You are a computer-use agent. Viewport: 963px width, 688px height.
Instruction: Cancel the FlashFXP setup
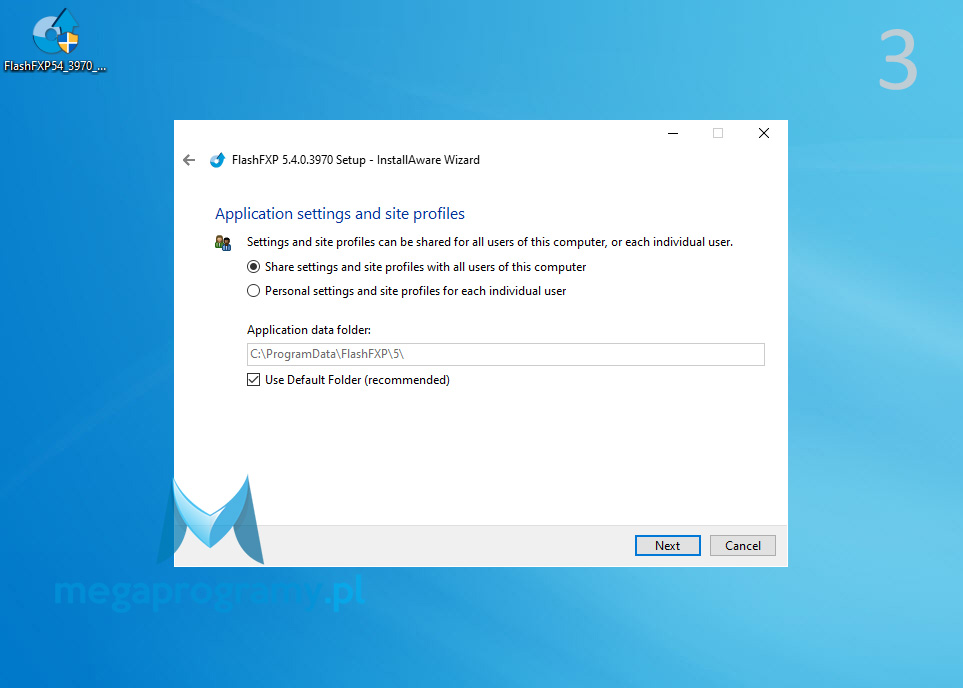point(743,545)
